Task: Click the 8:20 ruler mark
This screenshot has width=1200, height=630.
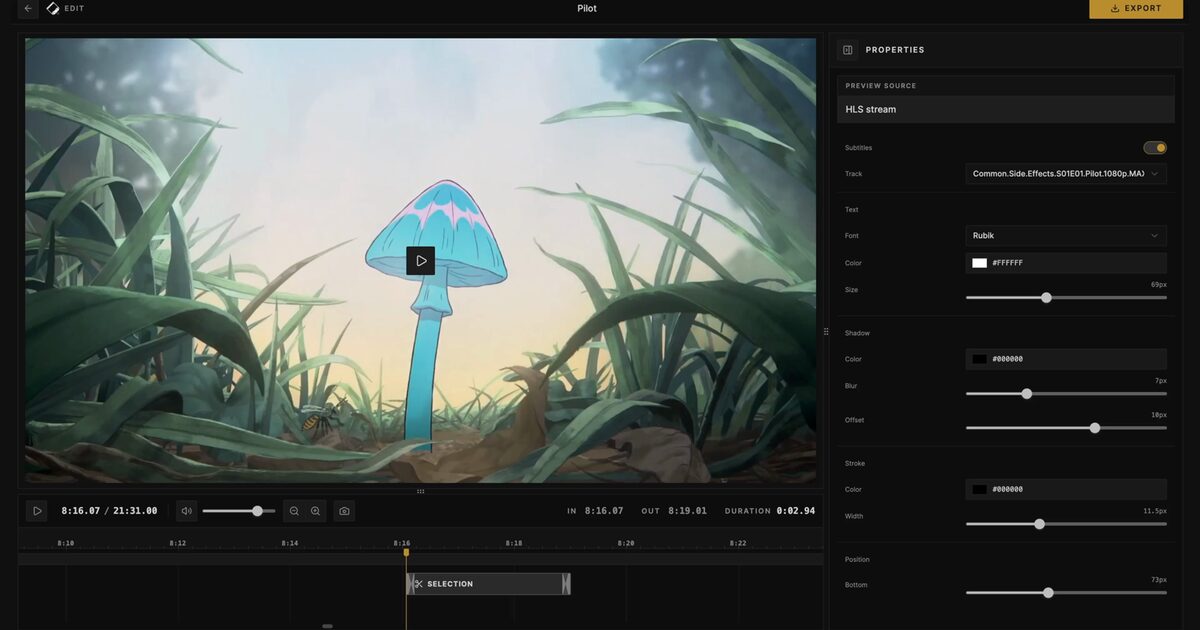Action: click(626, 543)
